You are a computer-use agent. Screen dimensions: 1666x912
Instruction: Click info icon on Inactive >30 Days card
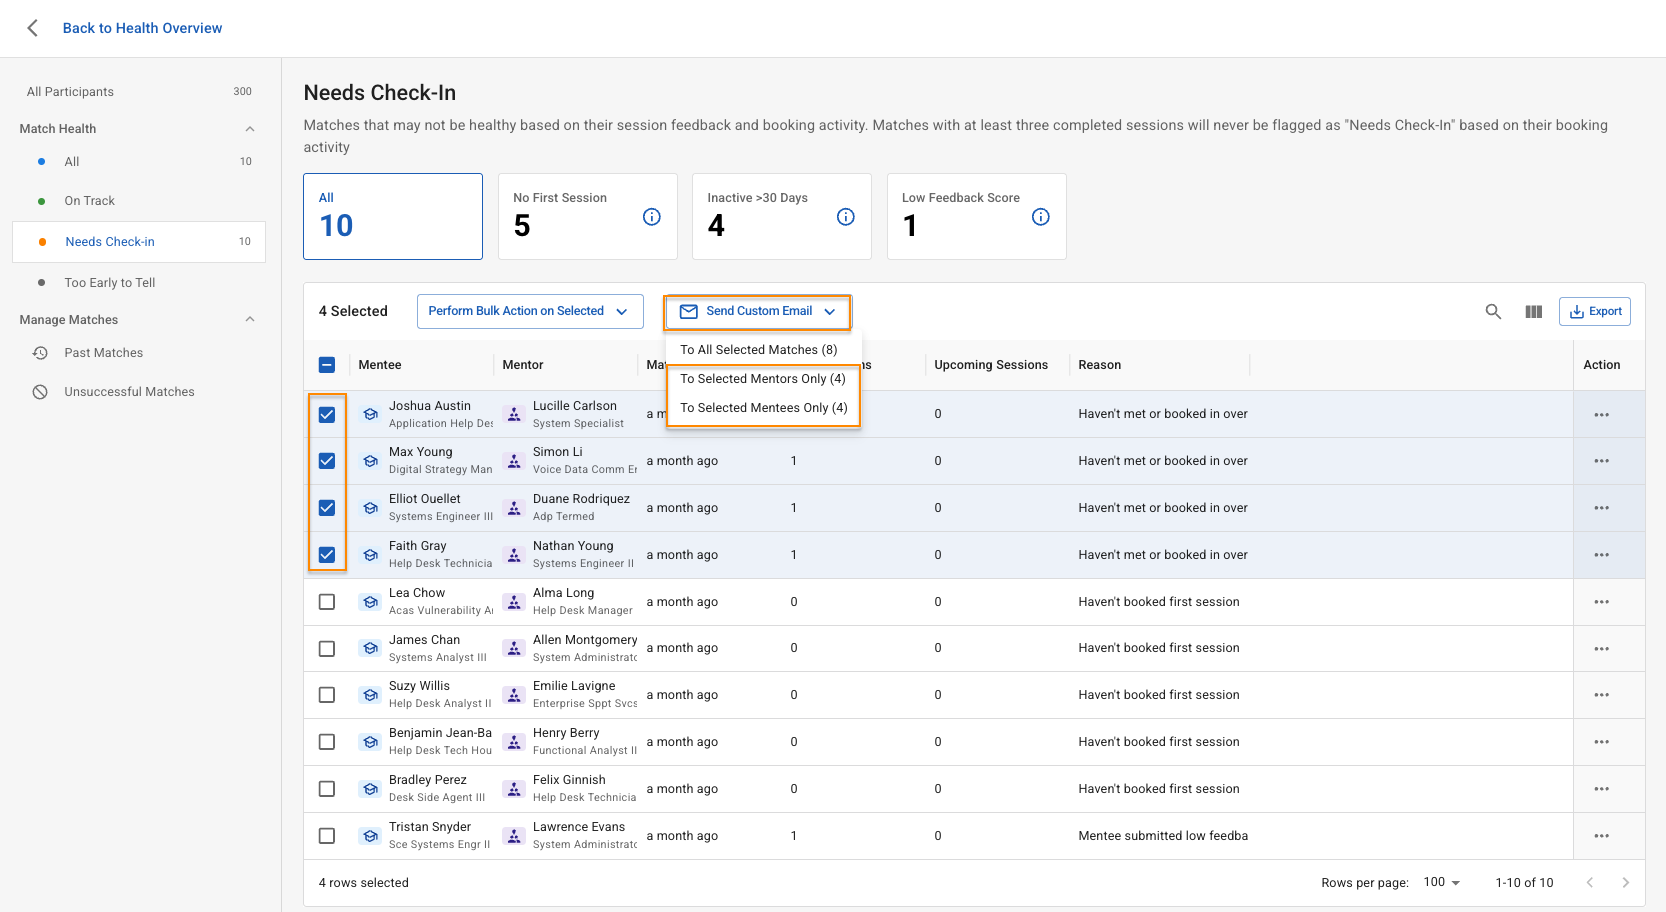point(845,217)
